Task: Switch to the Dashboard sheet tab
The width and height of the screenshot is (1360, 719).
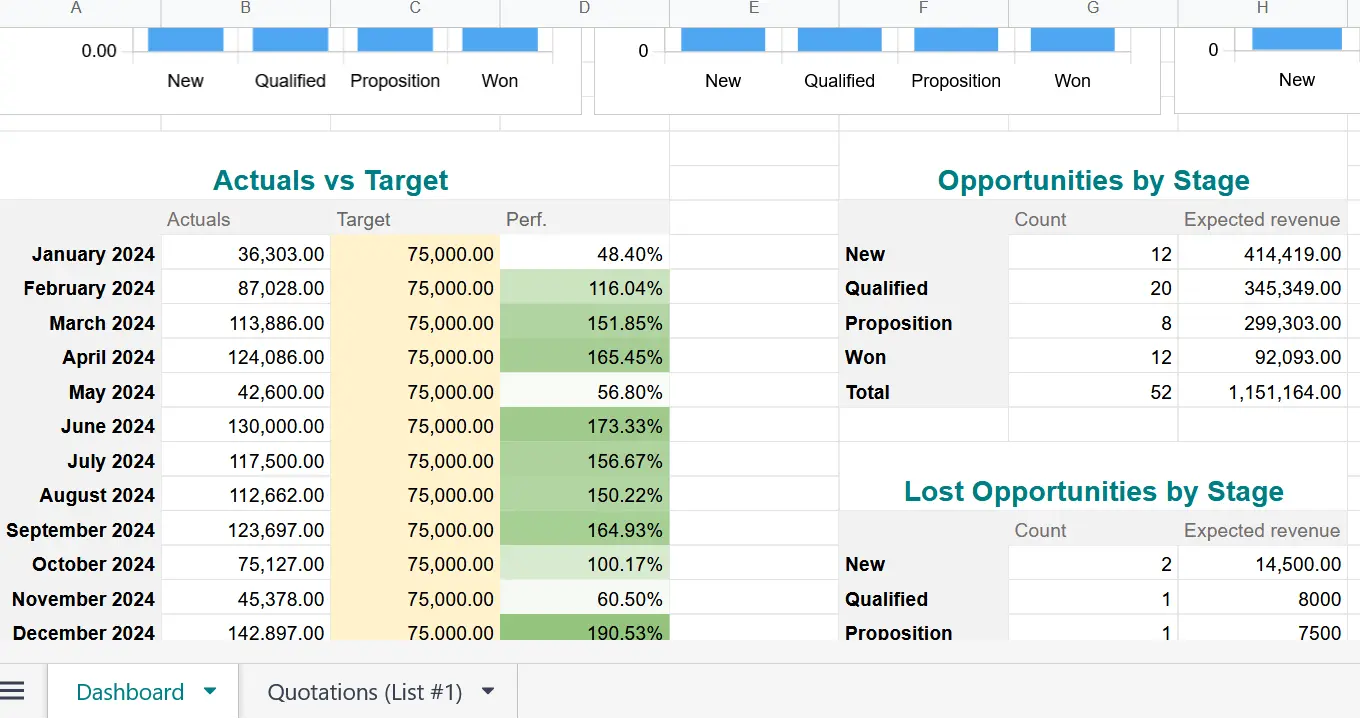Action: [x=130, y=692]
